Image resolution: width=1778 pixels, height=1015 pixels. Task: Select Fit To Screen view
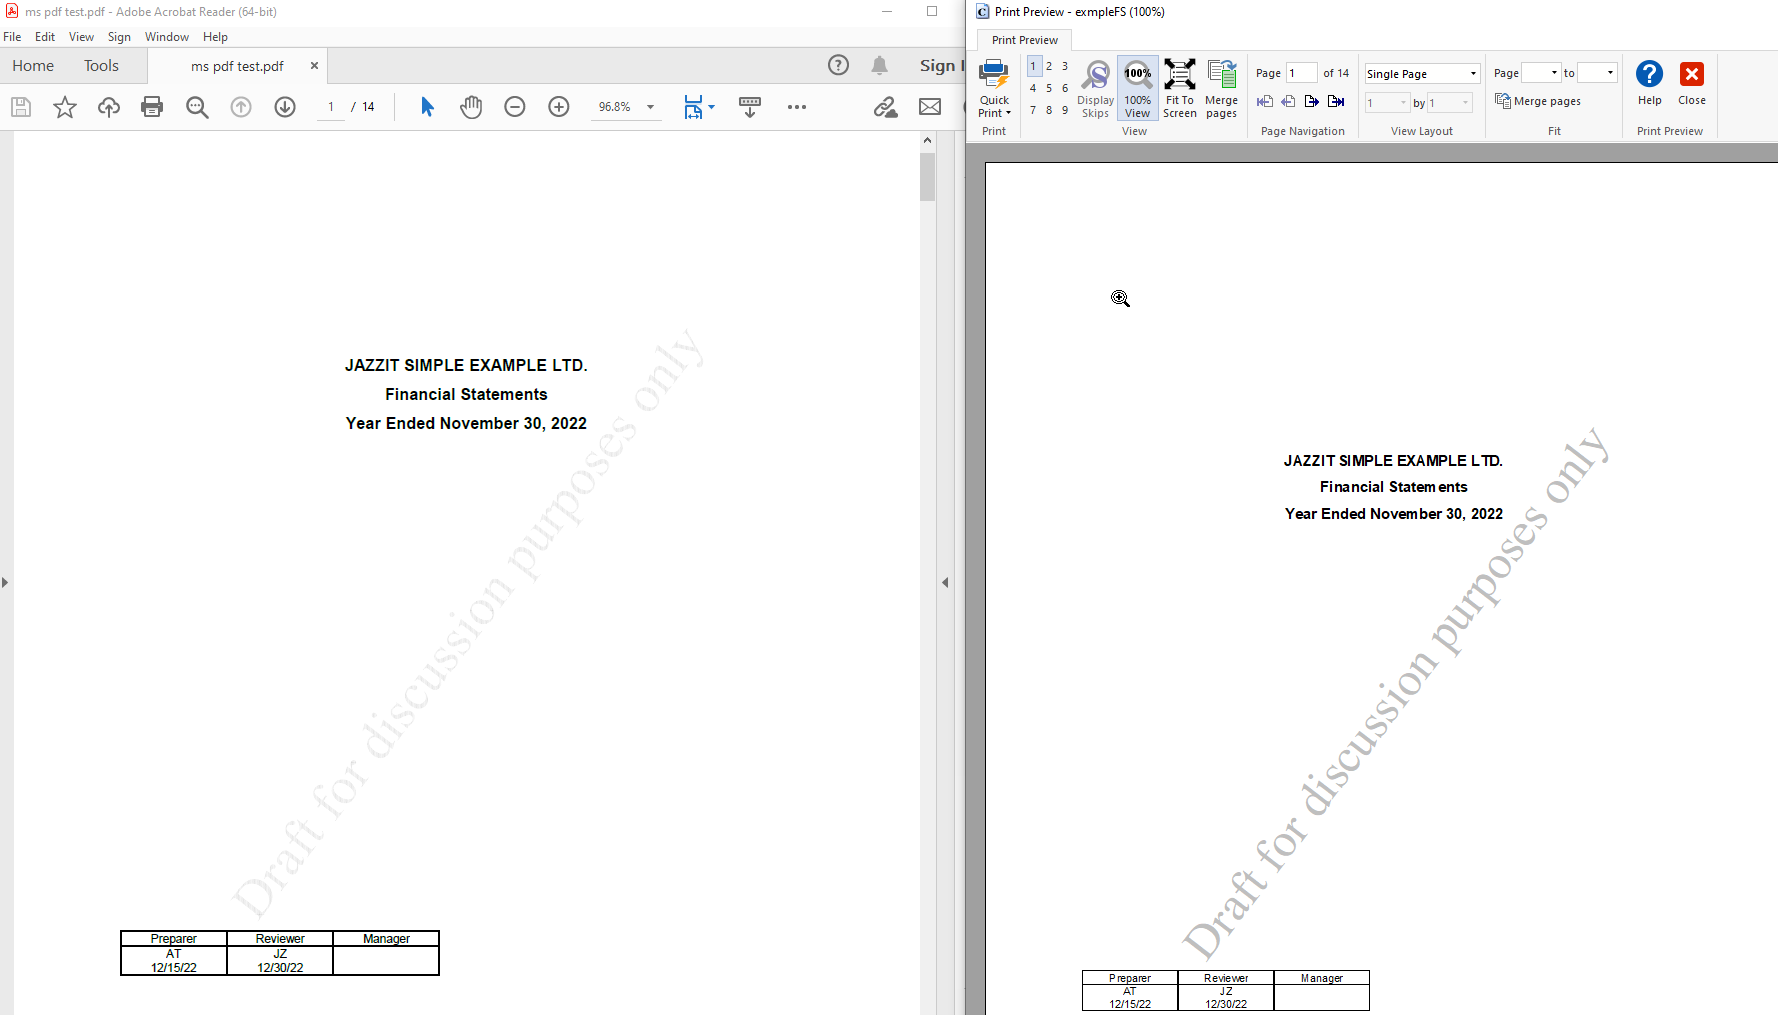coord(1180,88)
